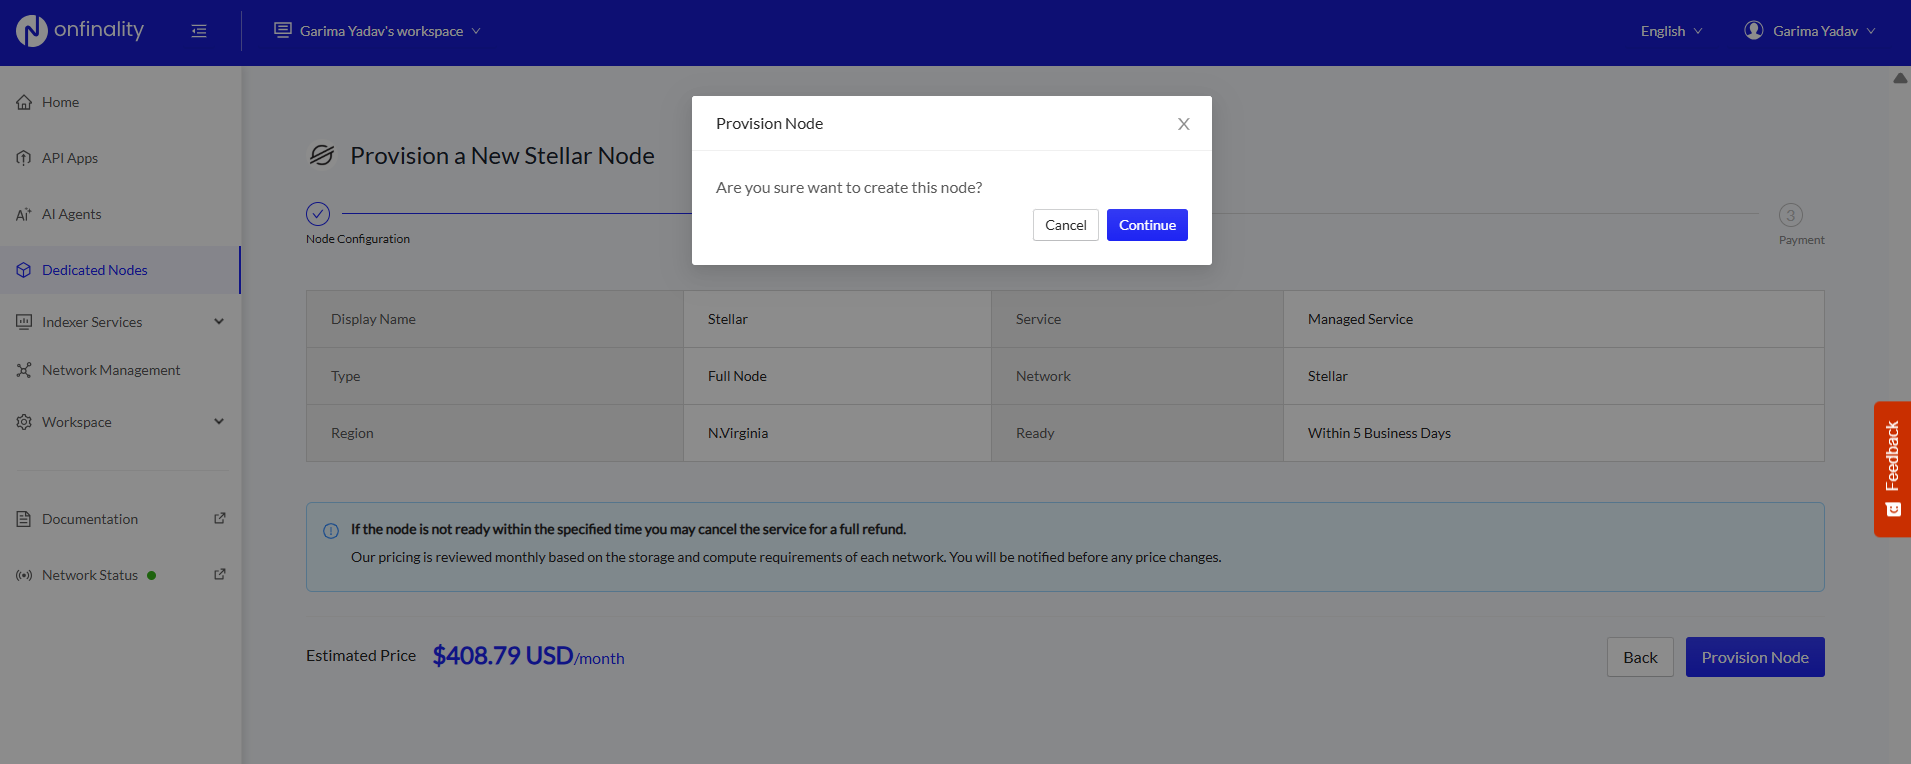1911x764 pixels.
Task: Open Garima Yadav's workspace dropdown
Action: point(377,31)
